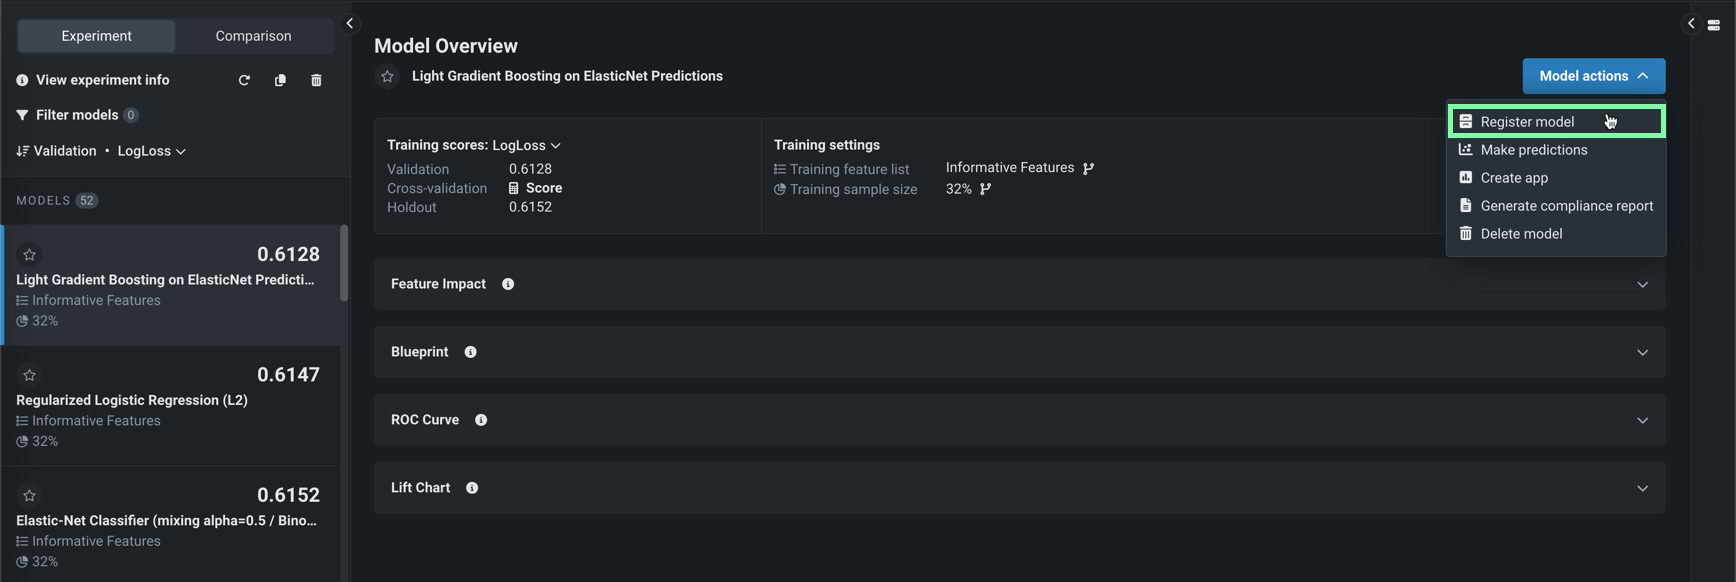Switch to the Comparison tab

[253, 36]
